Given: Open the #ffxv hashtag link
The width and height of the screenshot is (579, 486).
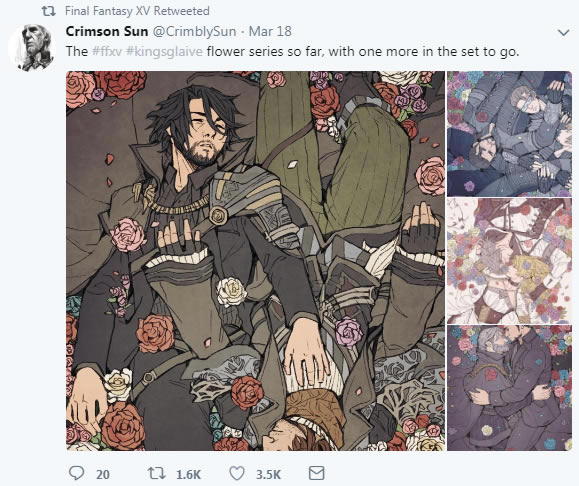Looking at the screenshot, I should [107, 51].
